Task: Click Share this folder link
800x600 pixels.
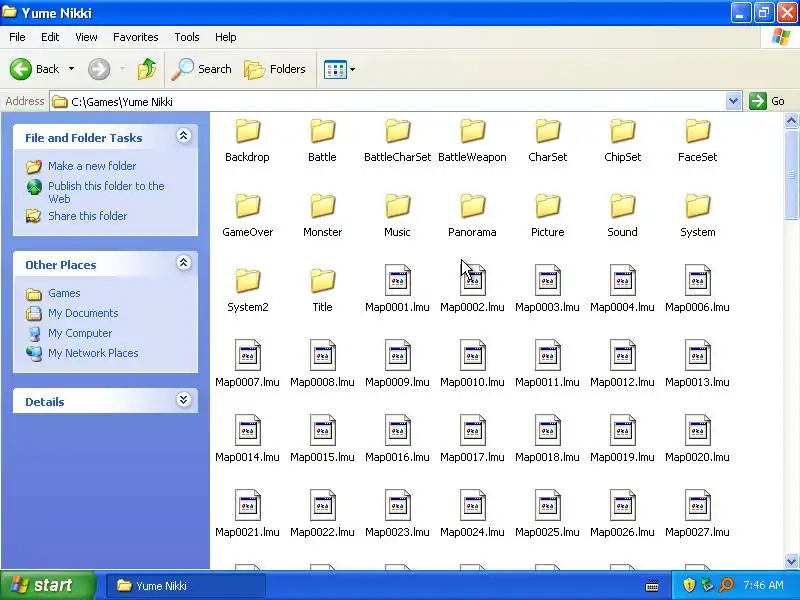Action: (x=87, y=216)
